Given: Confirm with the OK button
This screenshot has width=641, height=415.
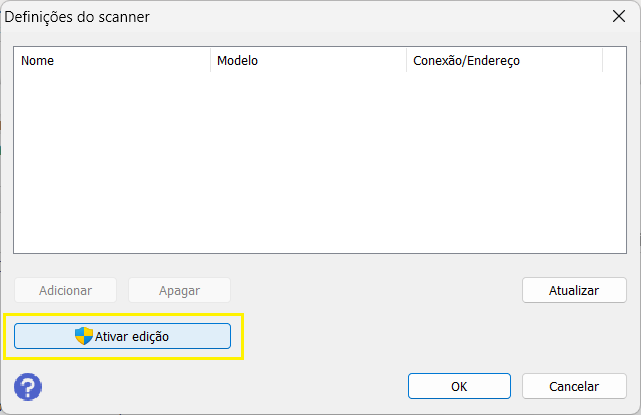Looking at the screenshot, I should click(x=459, y=386).
